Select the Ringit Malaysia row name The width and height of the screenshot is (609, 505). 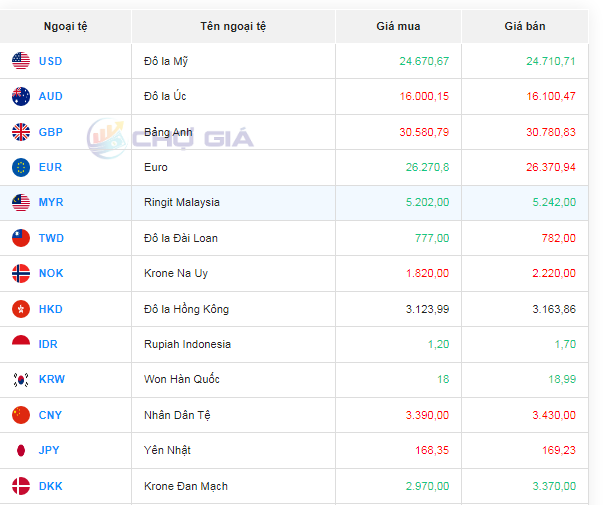(182, 203)
